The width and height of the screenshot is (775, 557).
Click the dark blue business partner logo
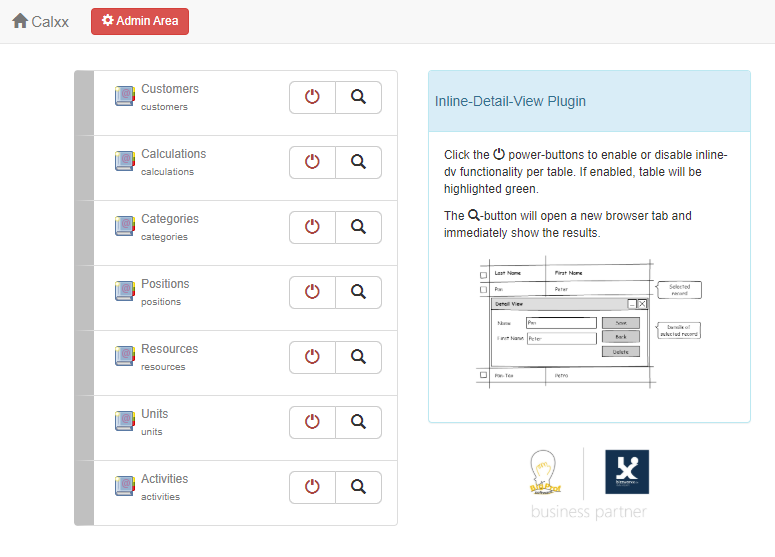tap(627, 472)
